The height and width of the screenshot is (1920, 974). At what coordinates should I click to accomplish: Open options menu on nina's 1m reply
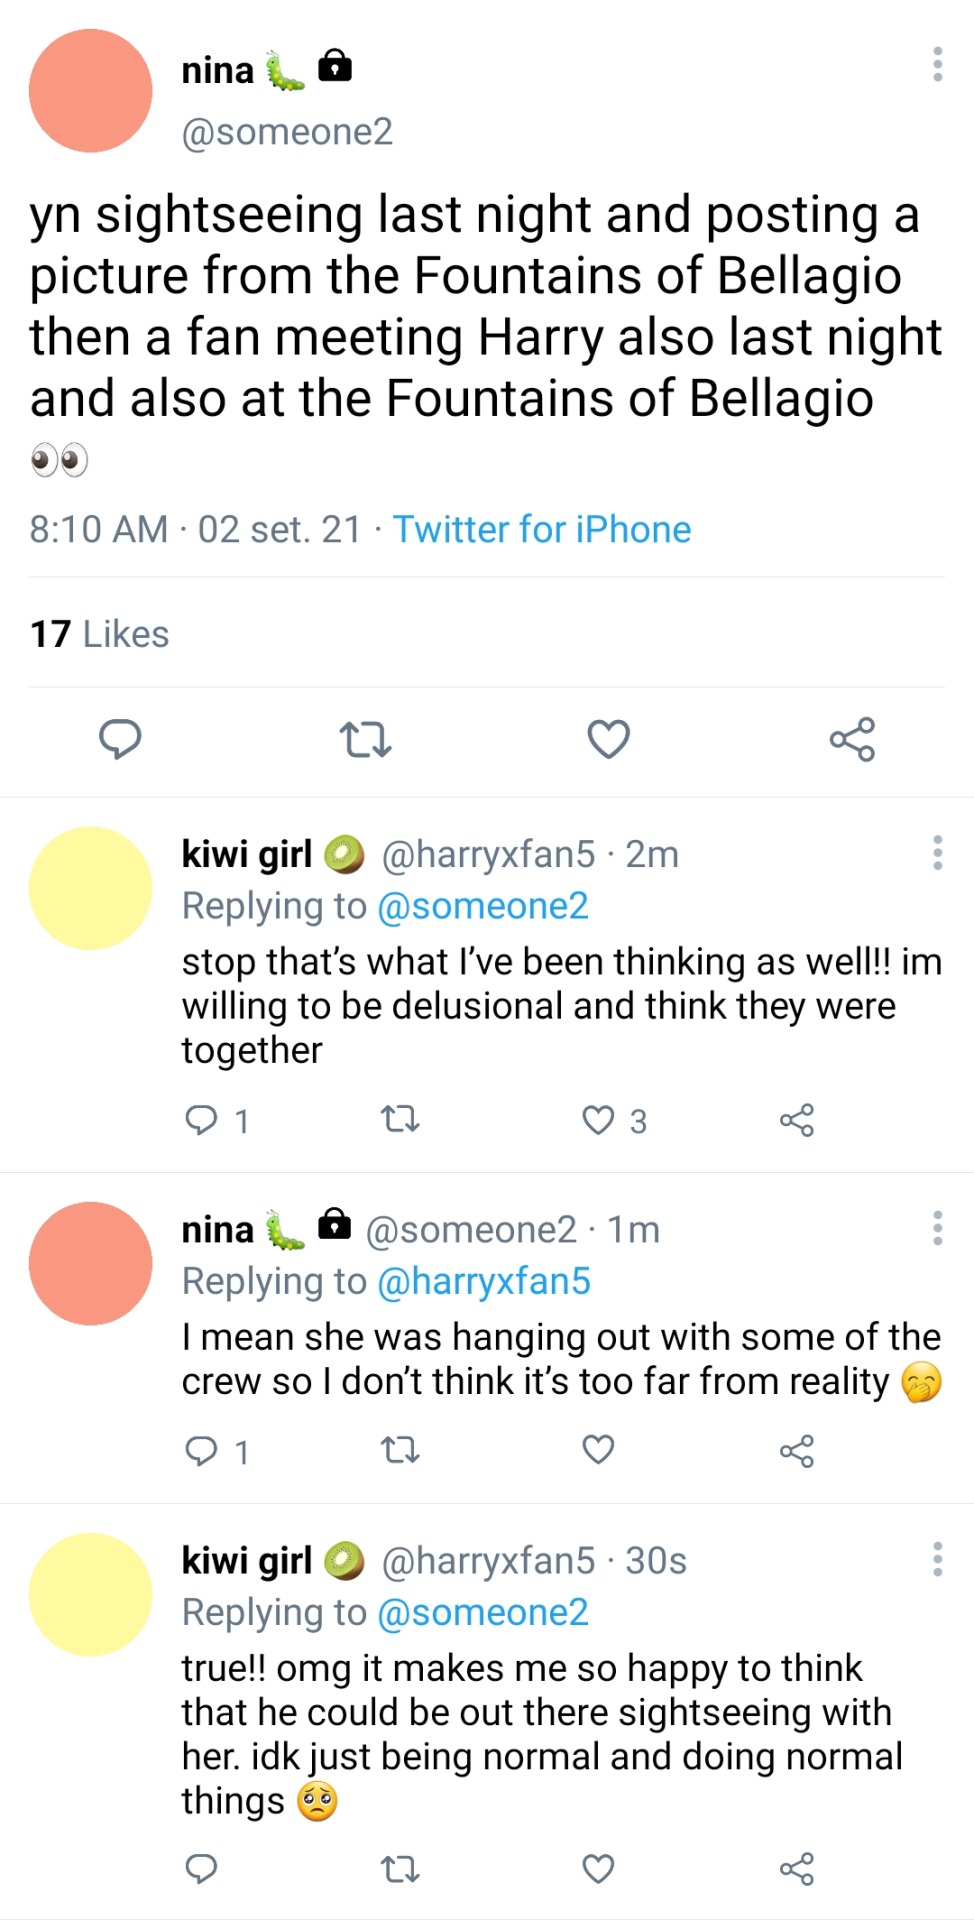point(937,1228)
